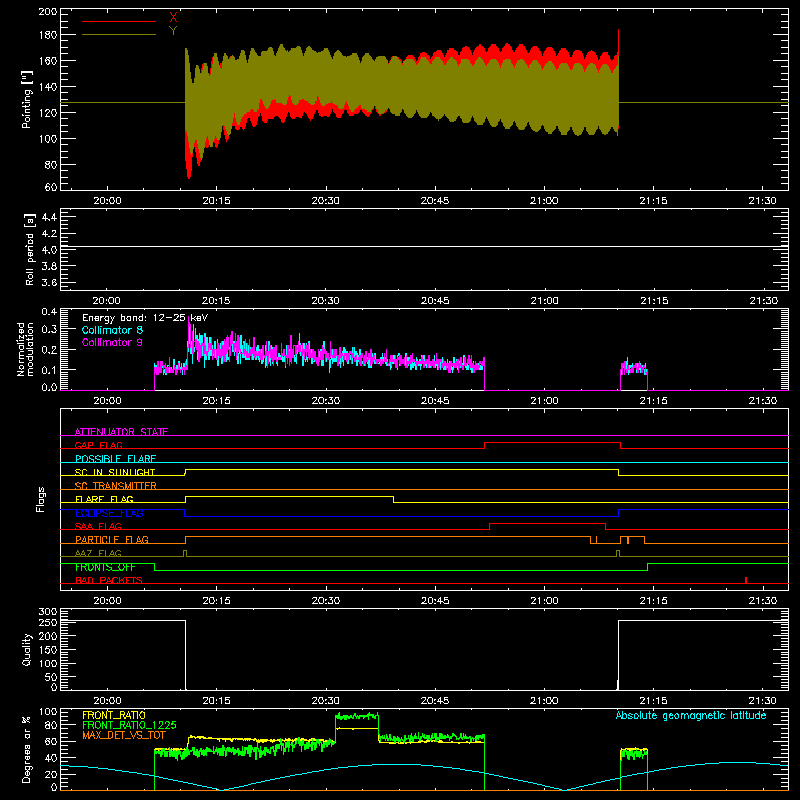Click the 140 tick on the Pointing axis

tap(48, 87)
